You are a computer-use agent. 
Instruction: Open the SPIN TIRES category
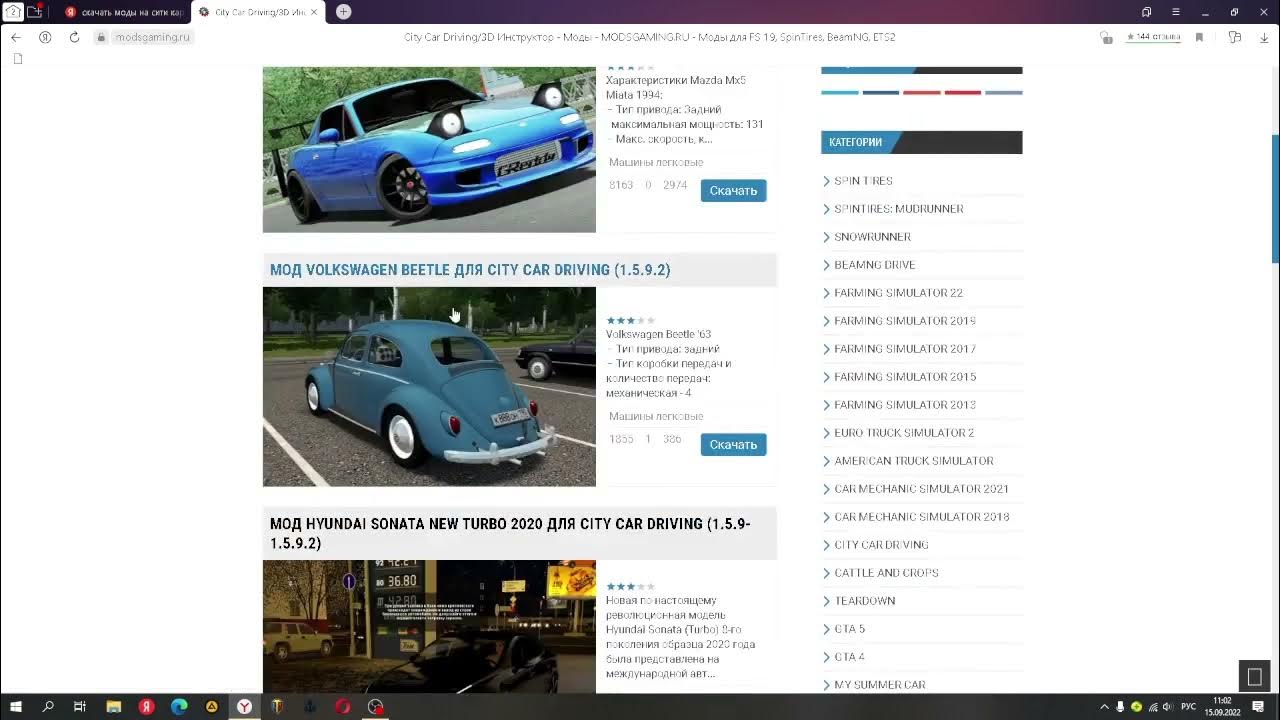(x=863, y=181)
